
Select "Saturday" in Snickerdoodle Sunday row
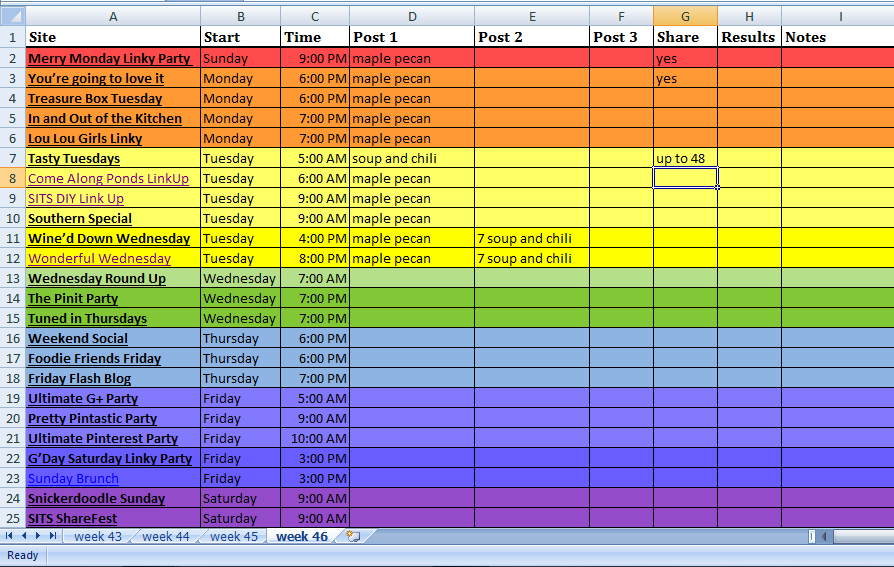pos(241,497)
